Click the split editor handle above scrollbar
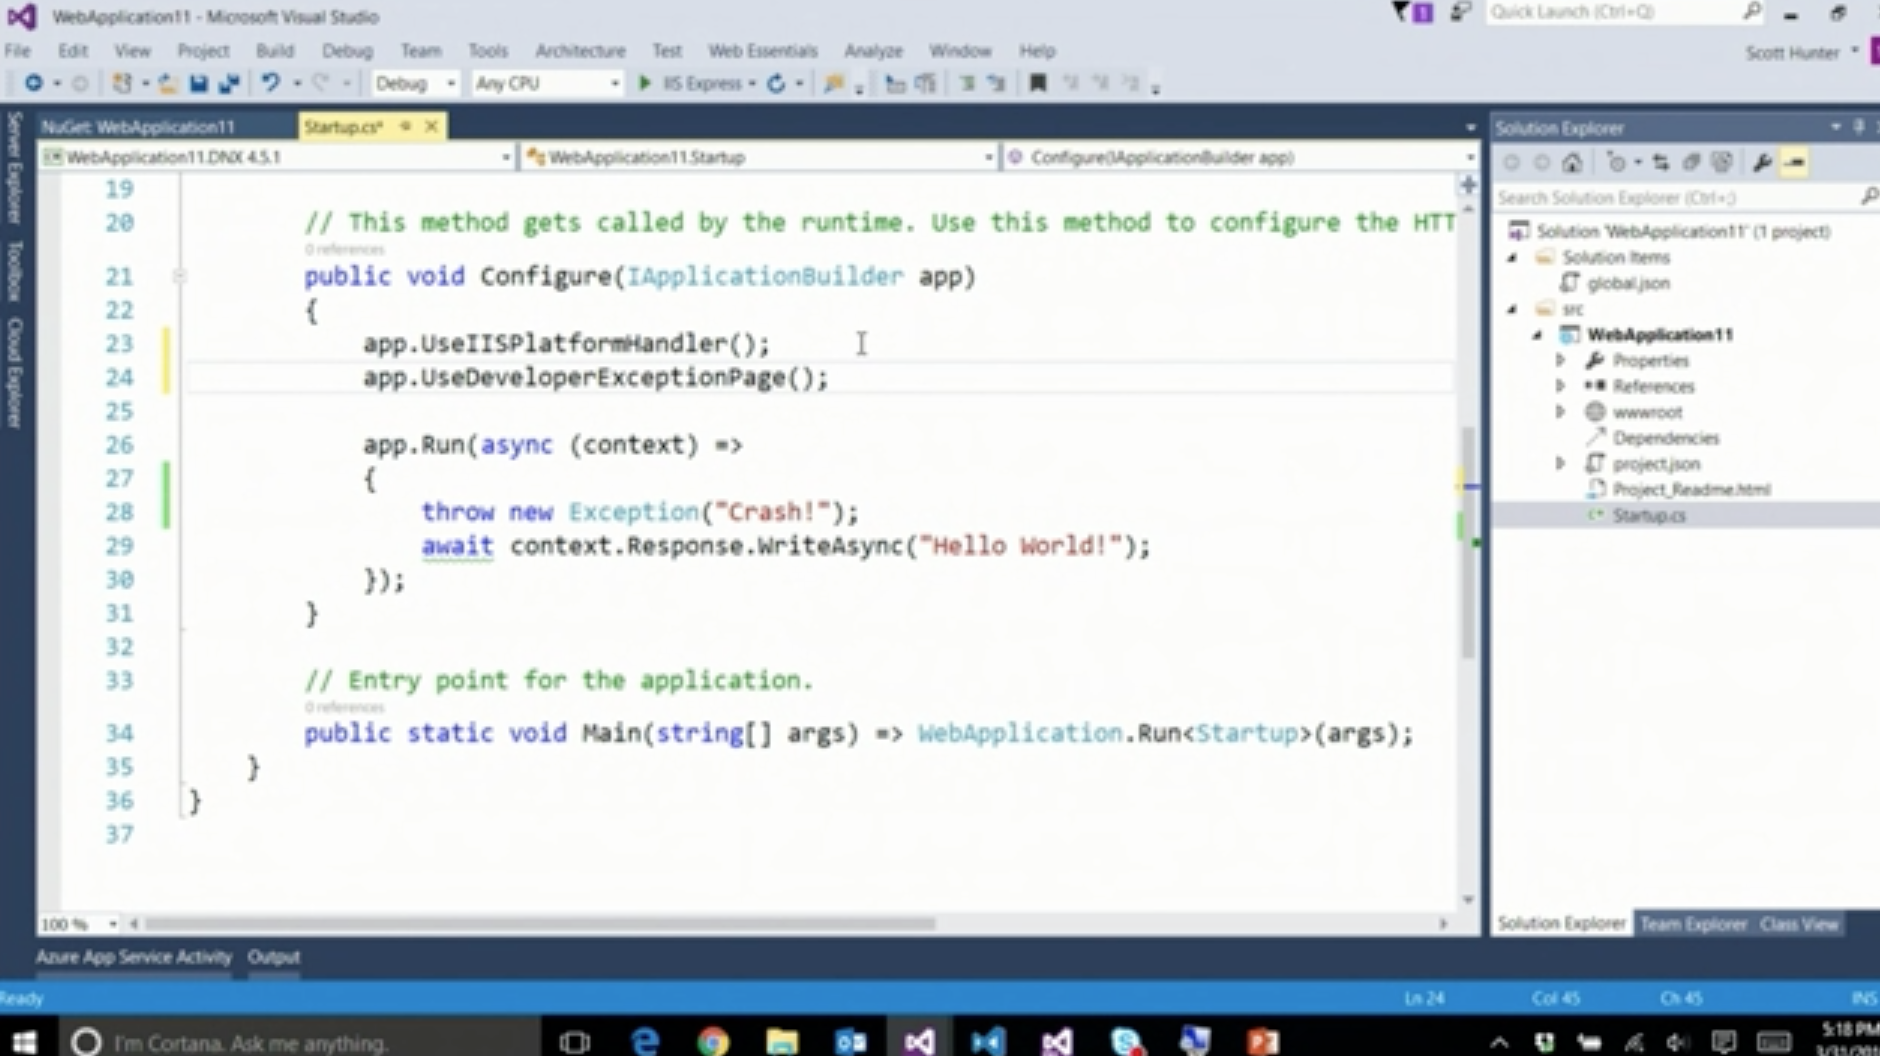1880x1056 pixels. coord(1468,185)
